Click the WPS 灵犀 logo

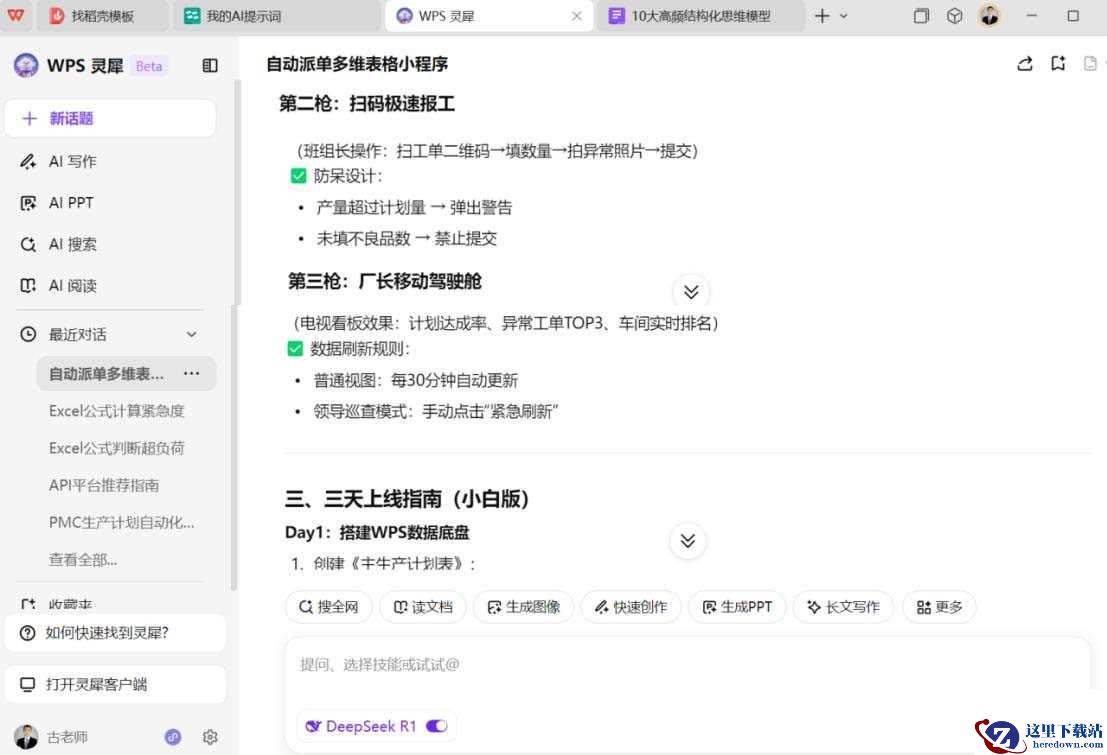(26, 65)
